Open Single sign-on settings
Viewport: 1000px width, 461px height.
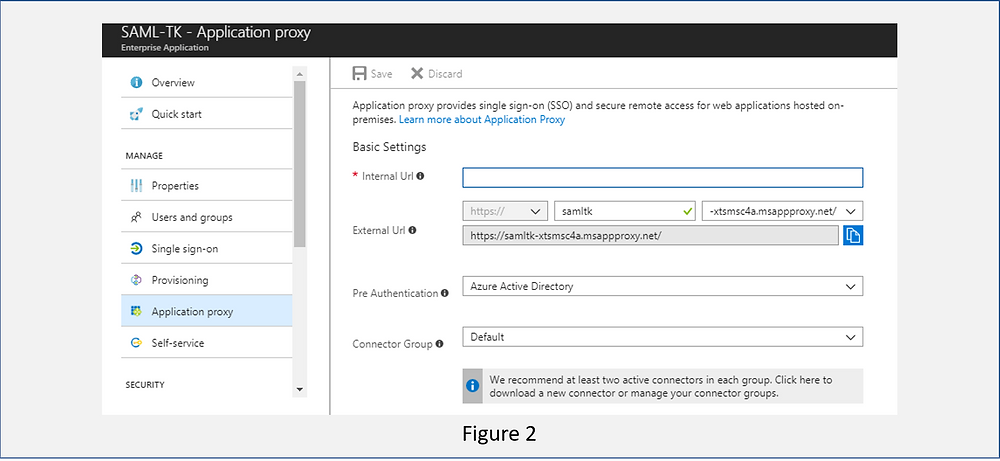coord(207,249)
